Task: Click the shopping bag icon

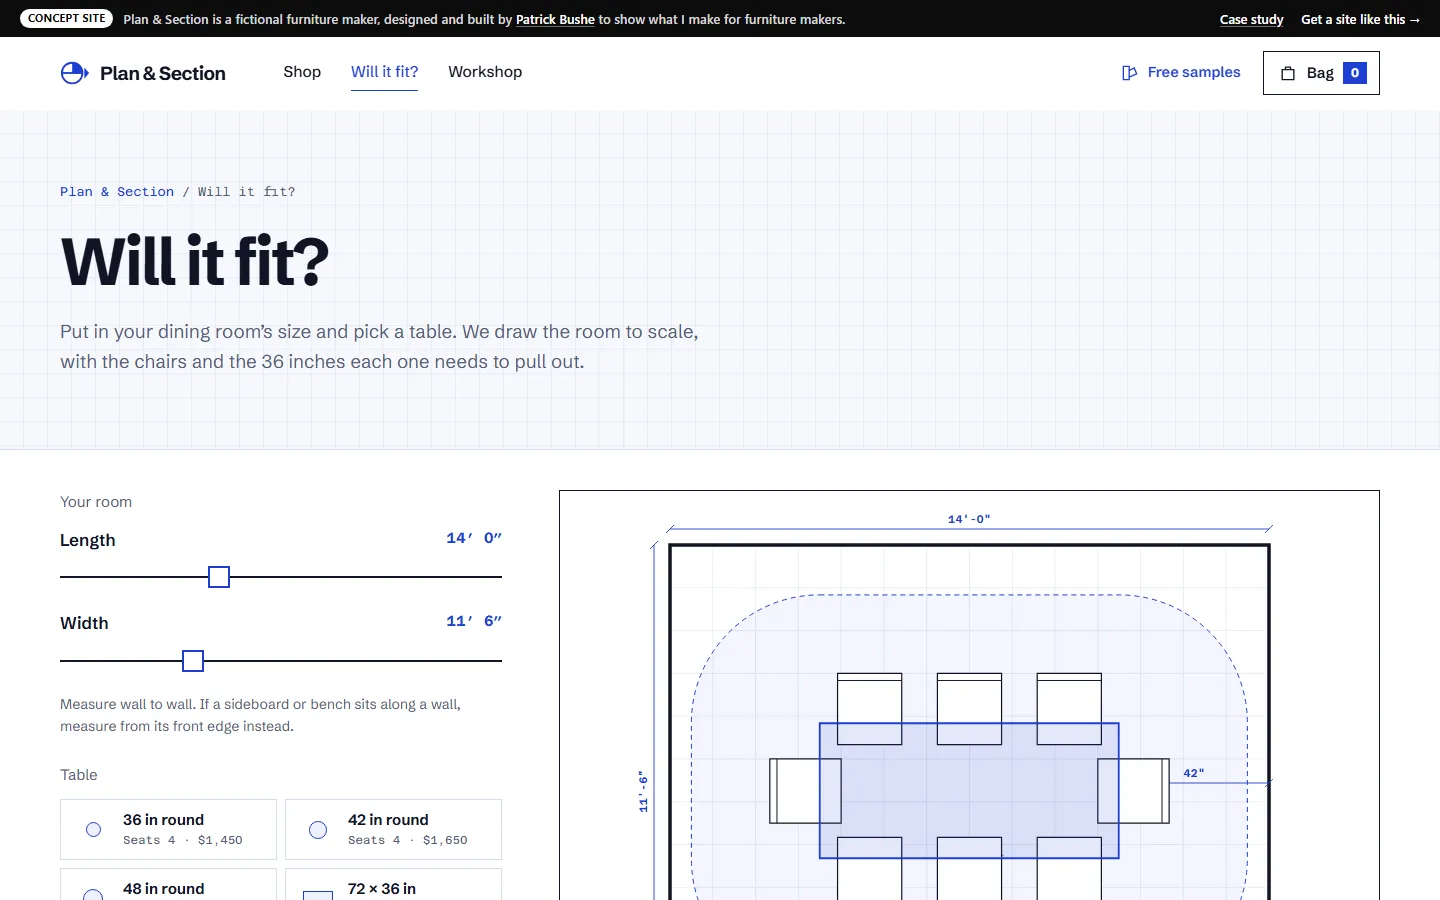Action: click(1288, 73)
